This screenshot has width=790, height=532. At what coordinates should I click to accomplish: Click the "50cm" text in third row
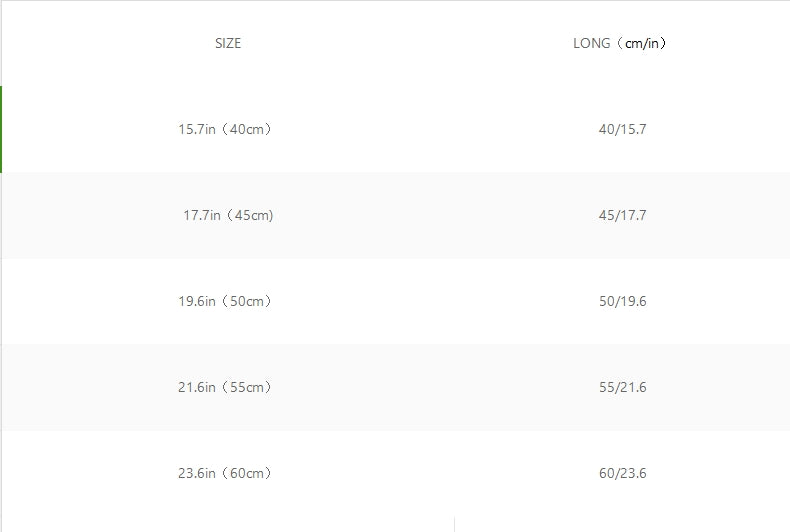(247, 301)
